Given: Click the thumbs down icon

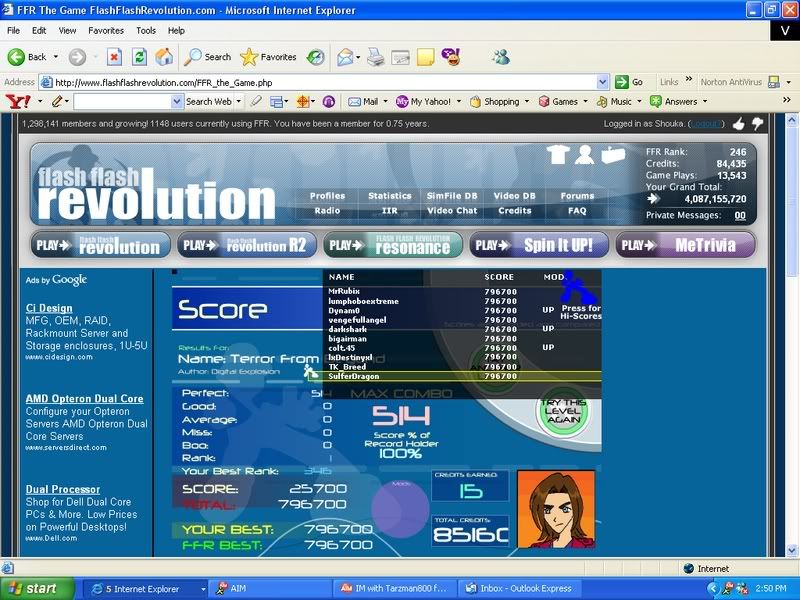Looking at the screenshot, I should tap(757, 124).
